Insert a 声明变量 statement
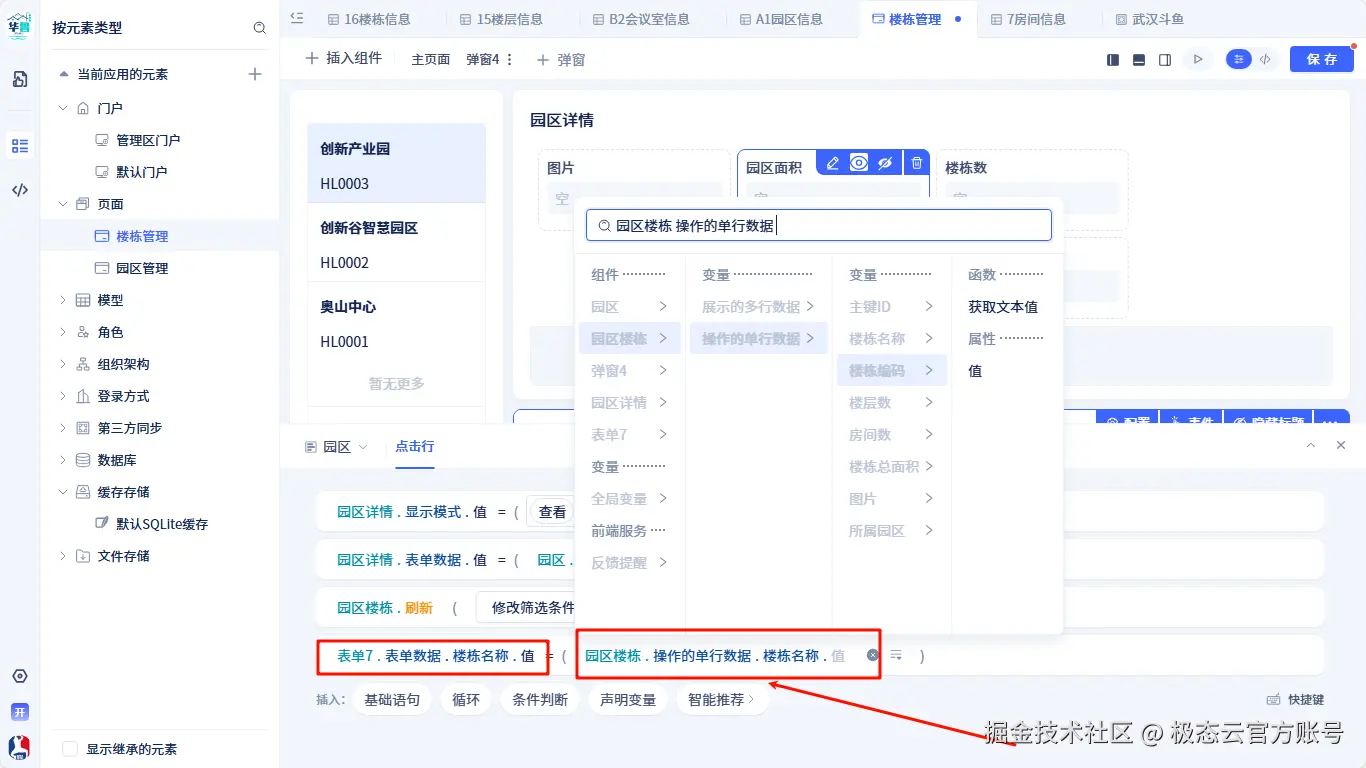1366x768 pixels. (628, 700)
